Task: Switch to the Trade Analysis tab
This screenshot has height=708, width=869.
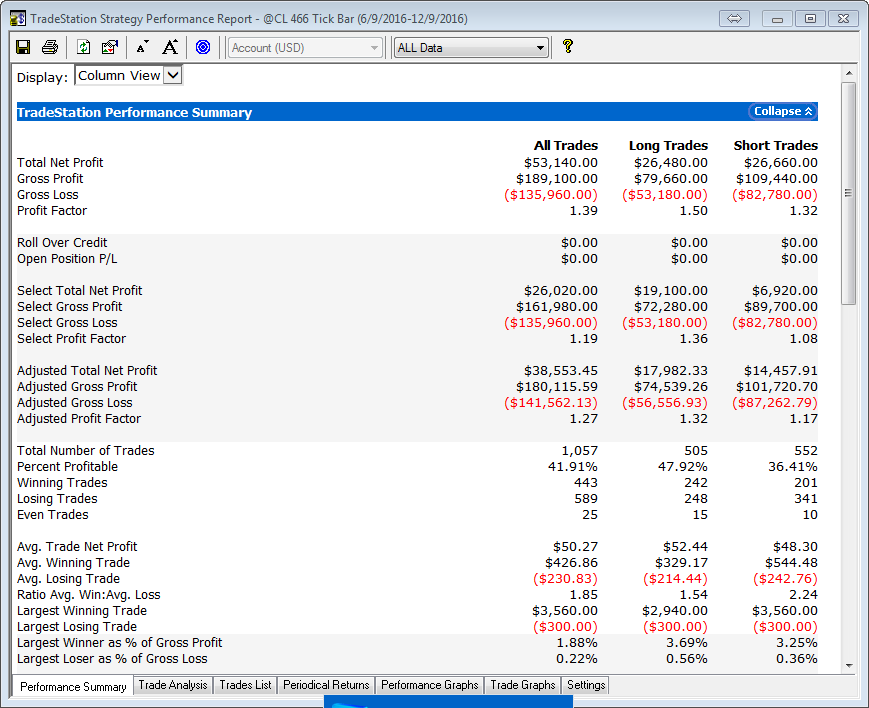Action: pos(173,685)
